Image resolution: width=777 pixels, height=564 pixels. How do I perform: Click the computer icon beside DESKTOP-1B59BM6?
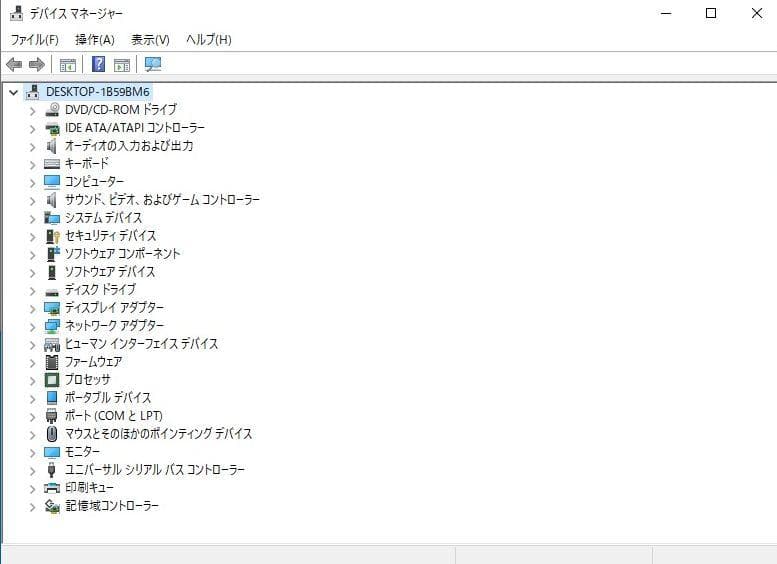tap(33, 92)
